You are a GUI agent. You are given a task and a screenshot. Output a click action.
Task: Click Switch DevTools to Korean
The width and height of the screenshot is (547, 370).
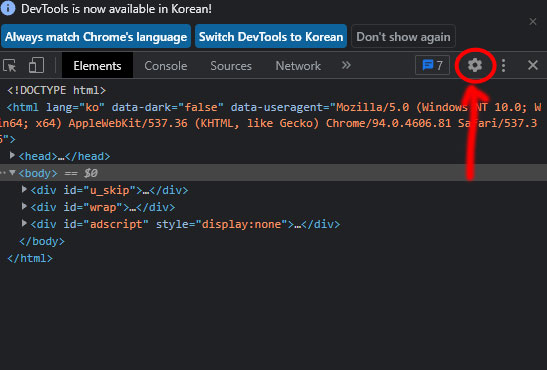(271, 36)
